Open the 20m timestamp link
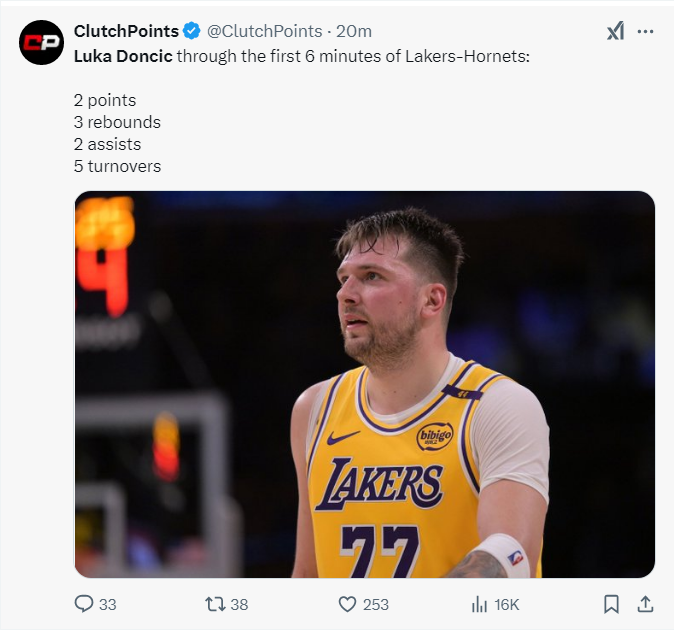The width and height of the screenshot is (674, 630). pyautogui.click(x=354, y=31)
